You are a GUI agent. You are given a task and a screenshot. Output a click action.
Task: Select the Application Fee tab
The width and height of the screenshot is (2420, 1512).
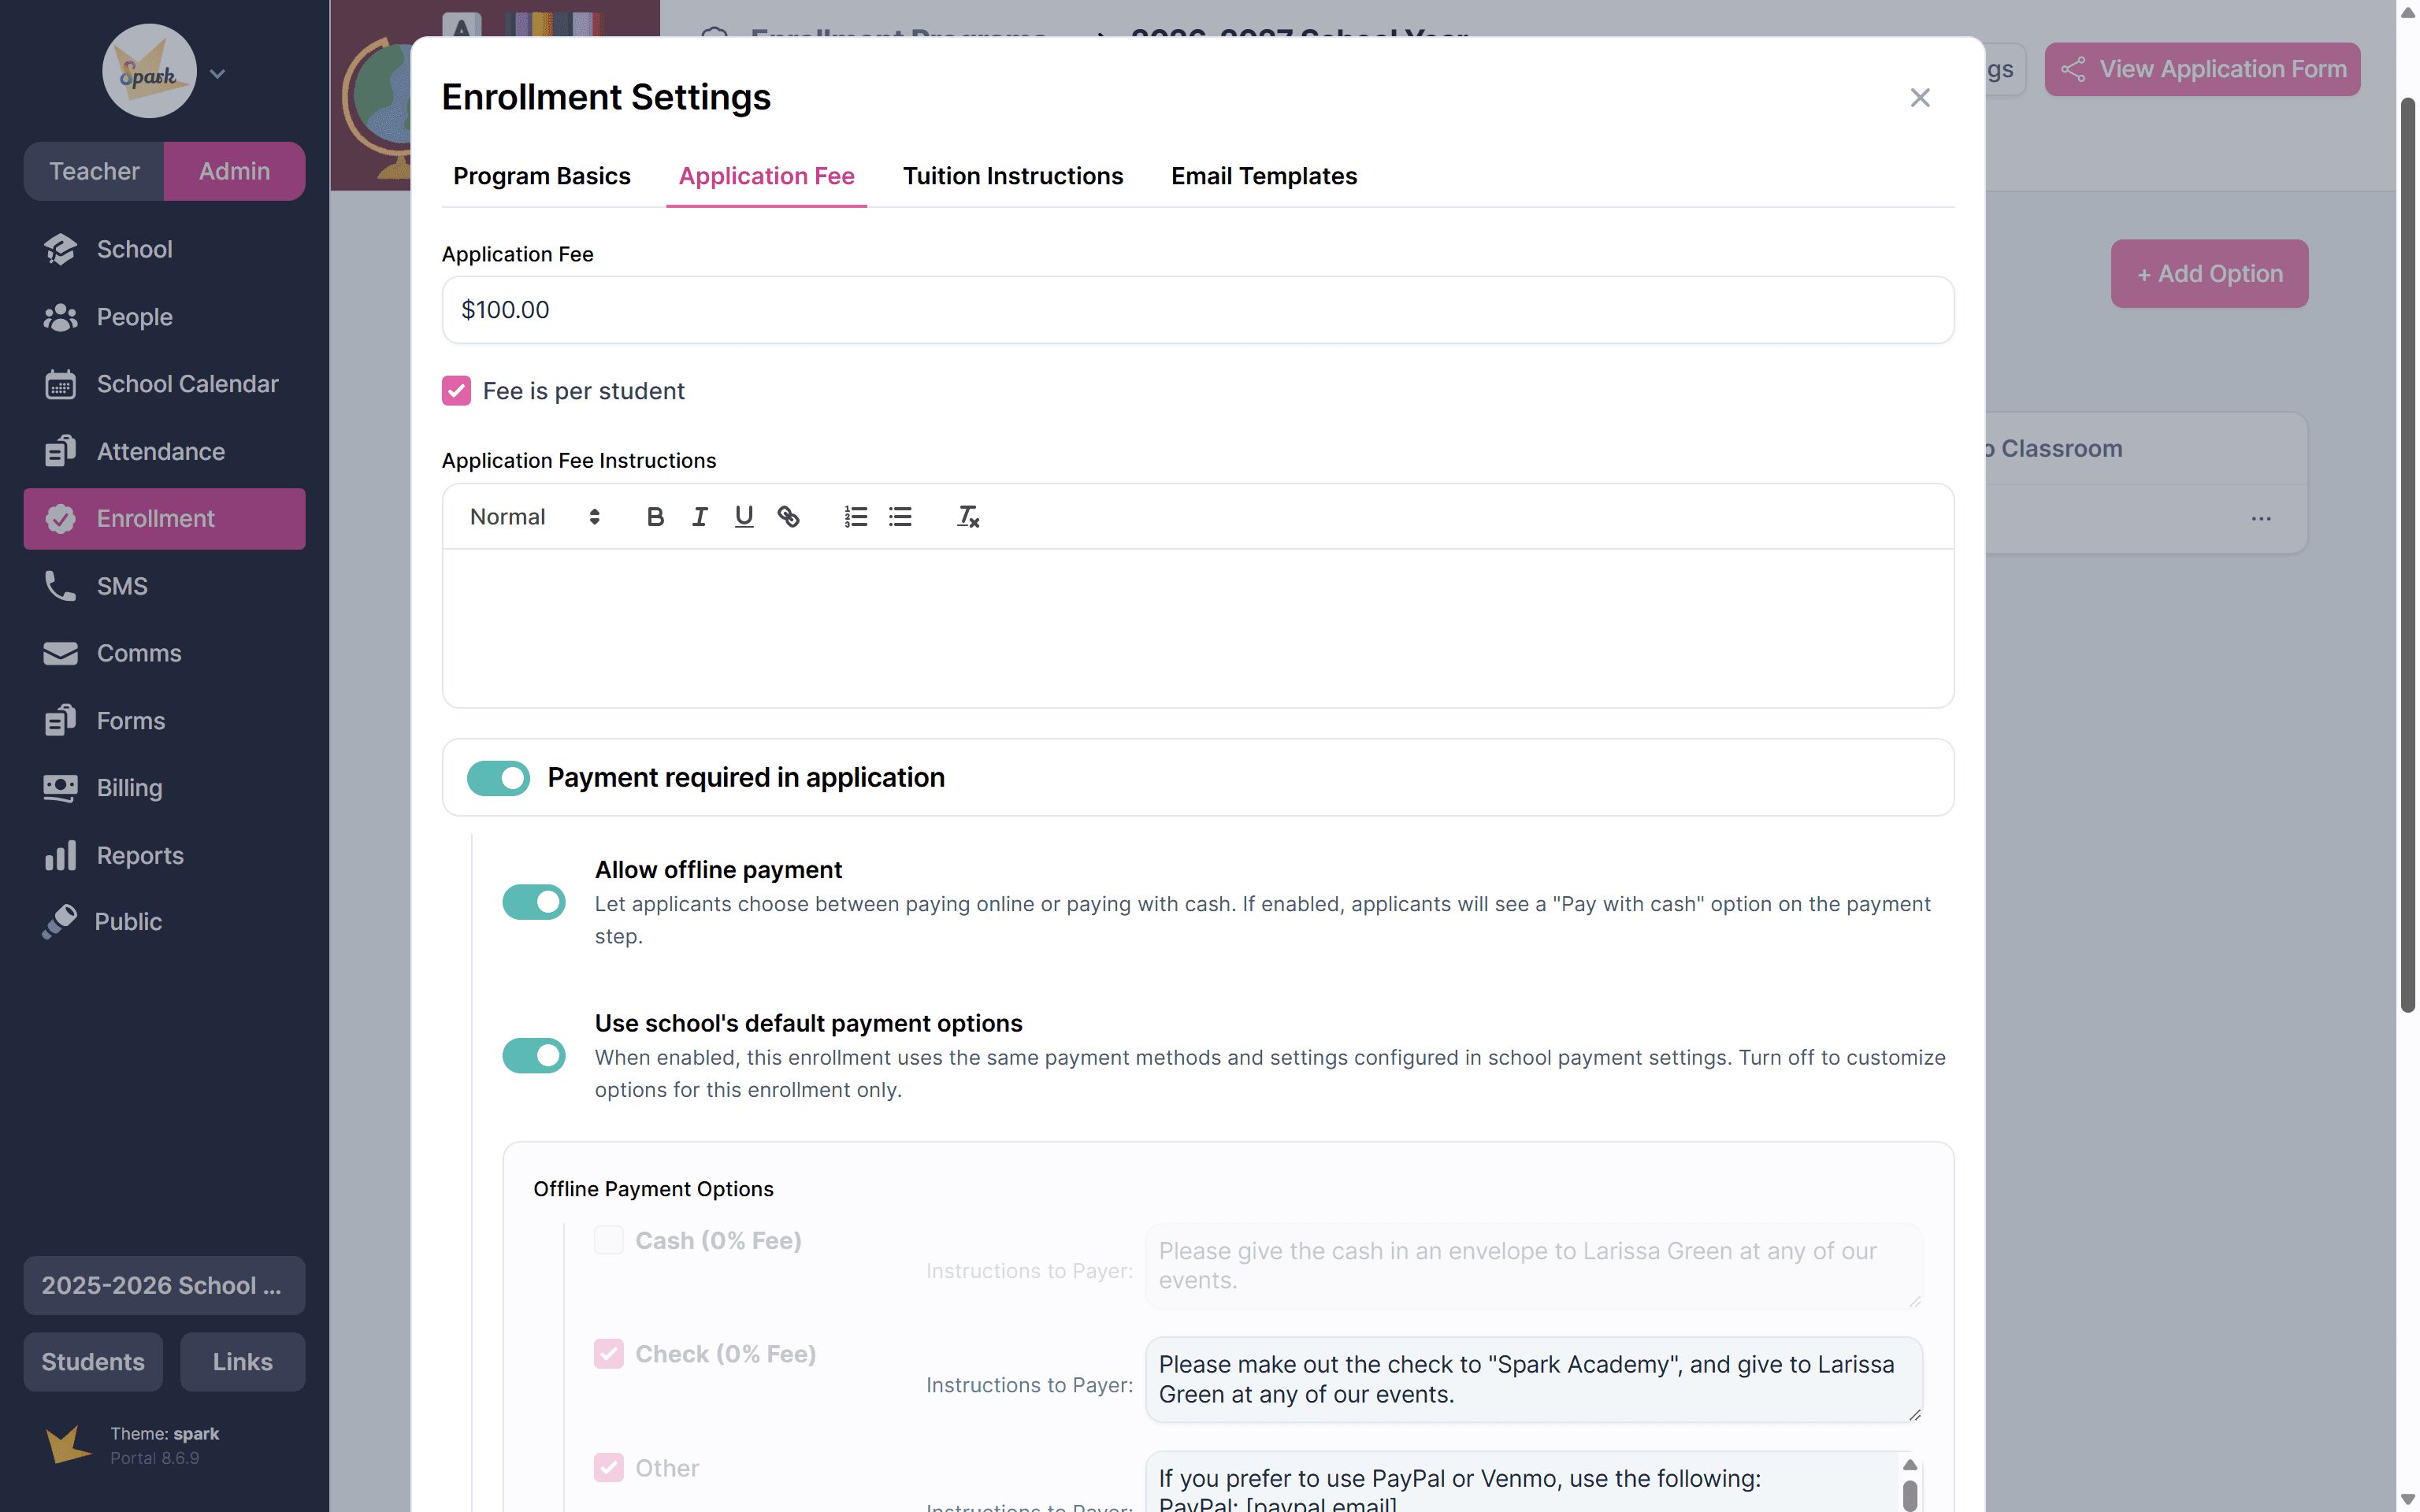(x=767, y=176)
